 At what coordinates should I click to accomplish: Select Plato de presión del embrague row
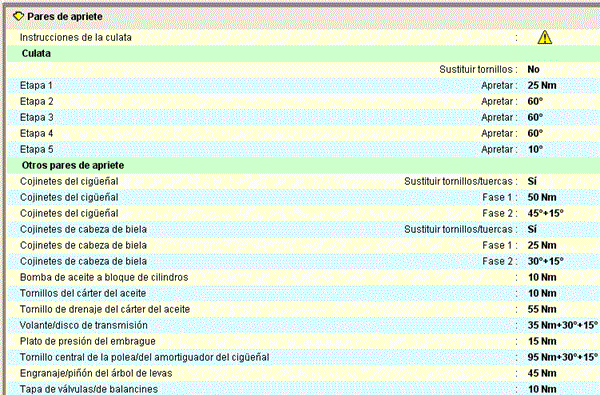pos(303,341)
